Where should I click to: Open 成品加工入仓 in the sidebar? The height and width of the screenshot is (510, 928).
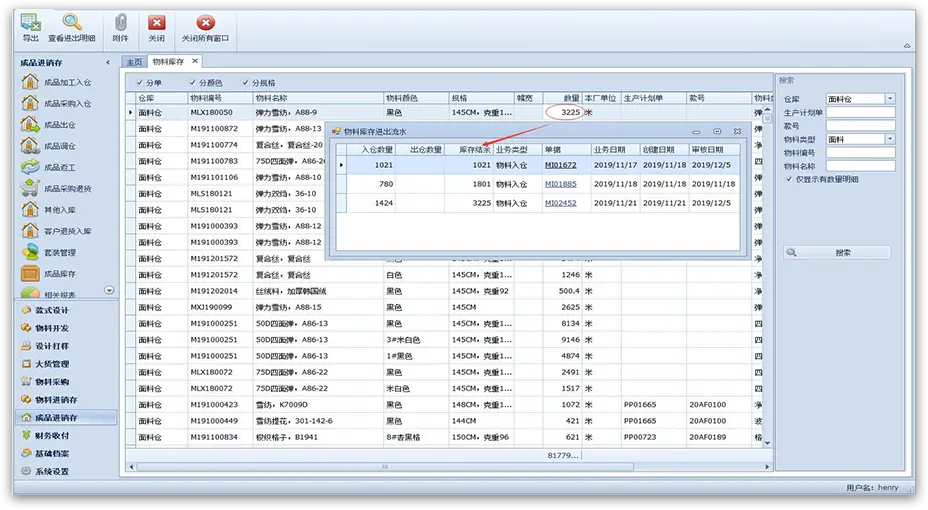click(56, 82)
